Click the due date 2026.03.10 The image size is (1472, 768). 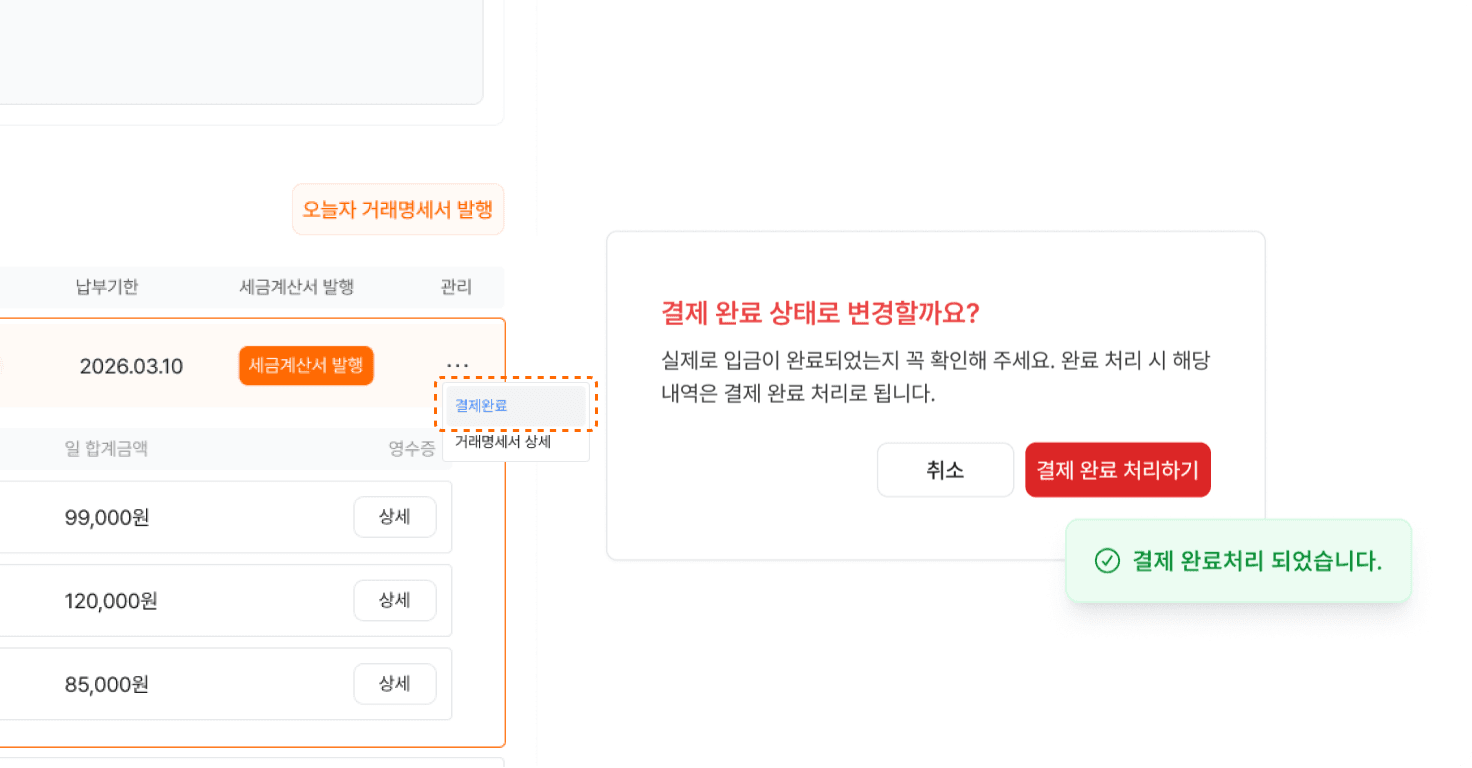pyautogui.click(x=131, y=366)
